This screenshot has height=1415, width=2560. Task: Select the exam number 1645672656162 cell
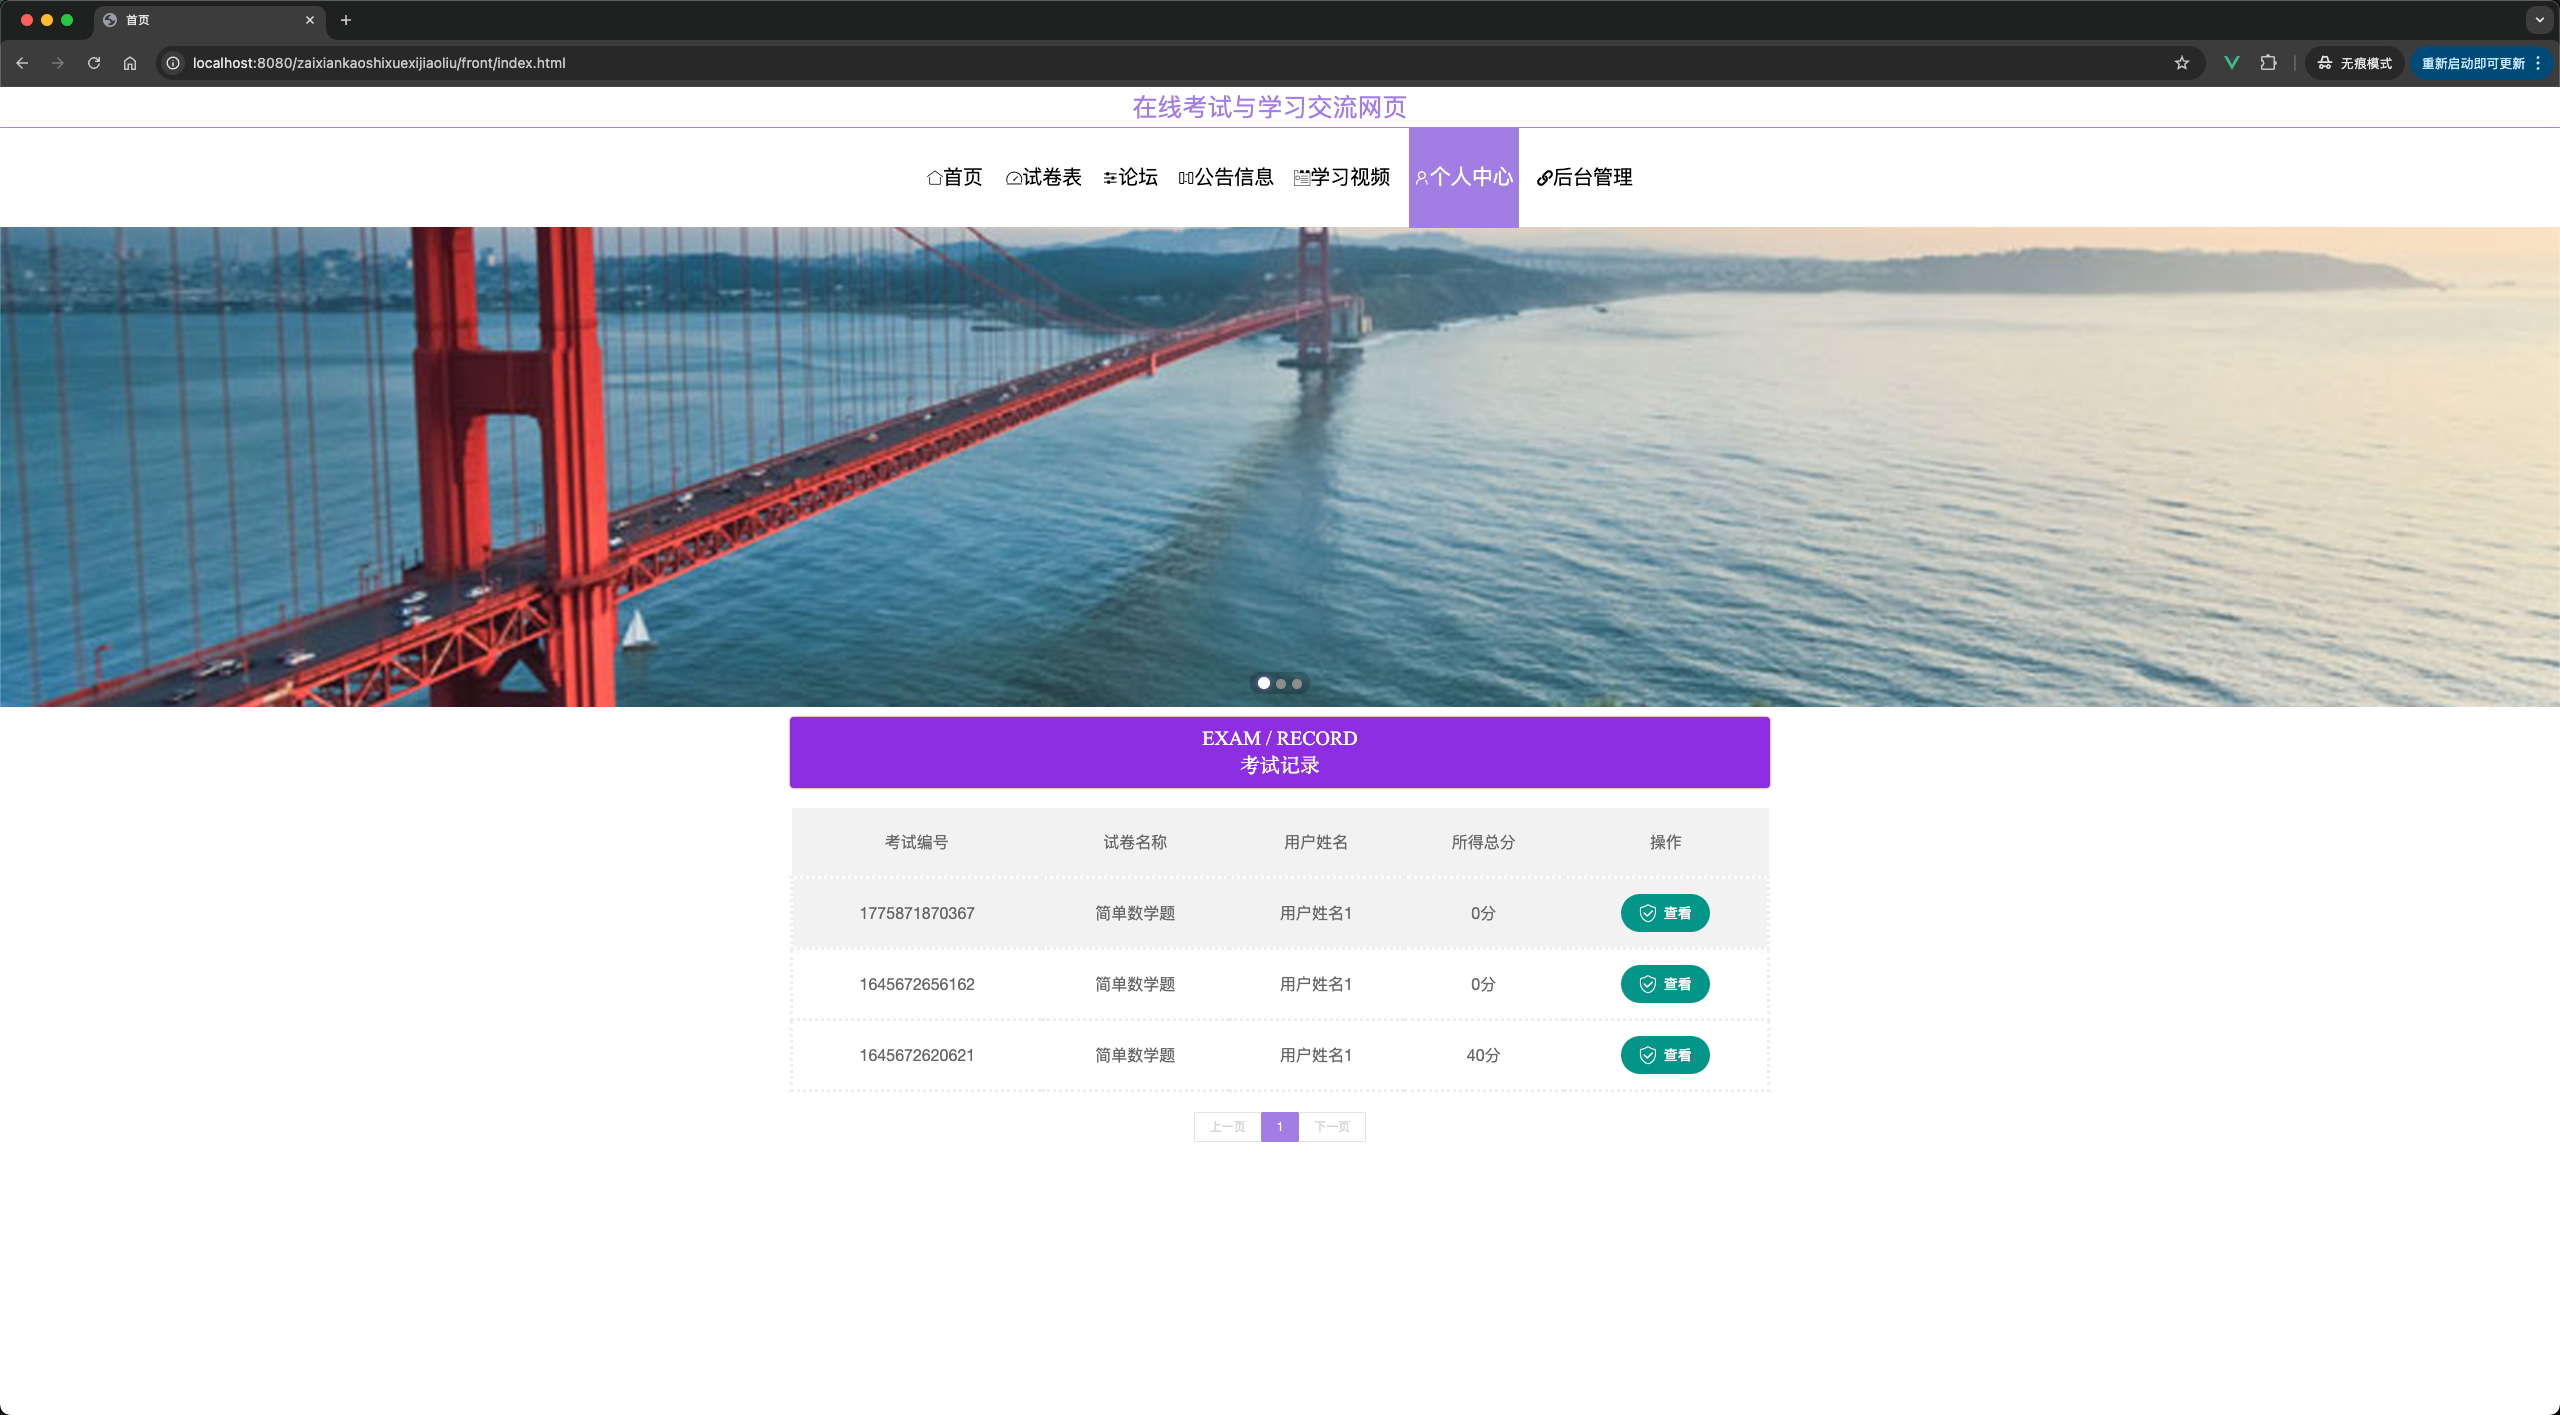(x=917, y=984)
